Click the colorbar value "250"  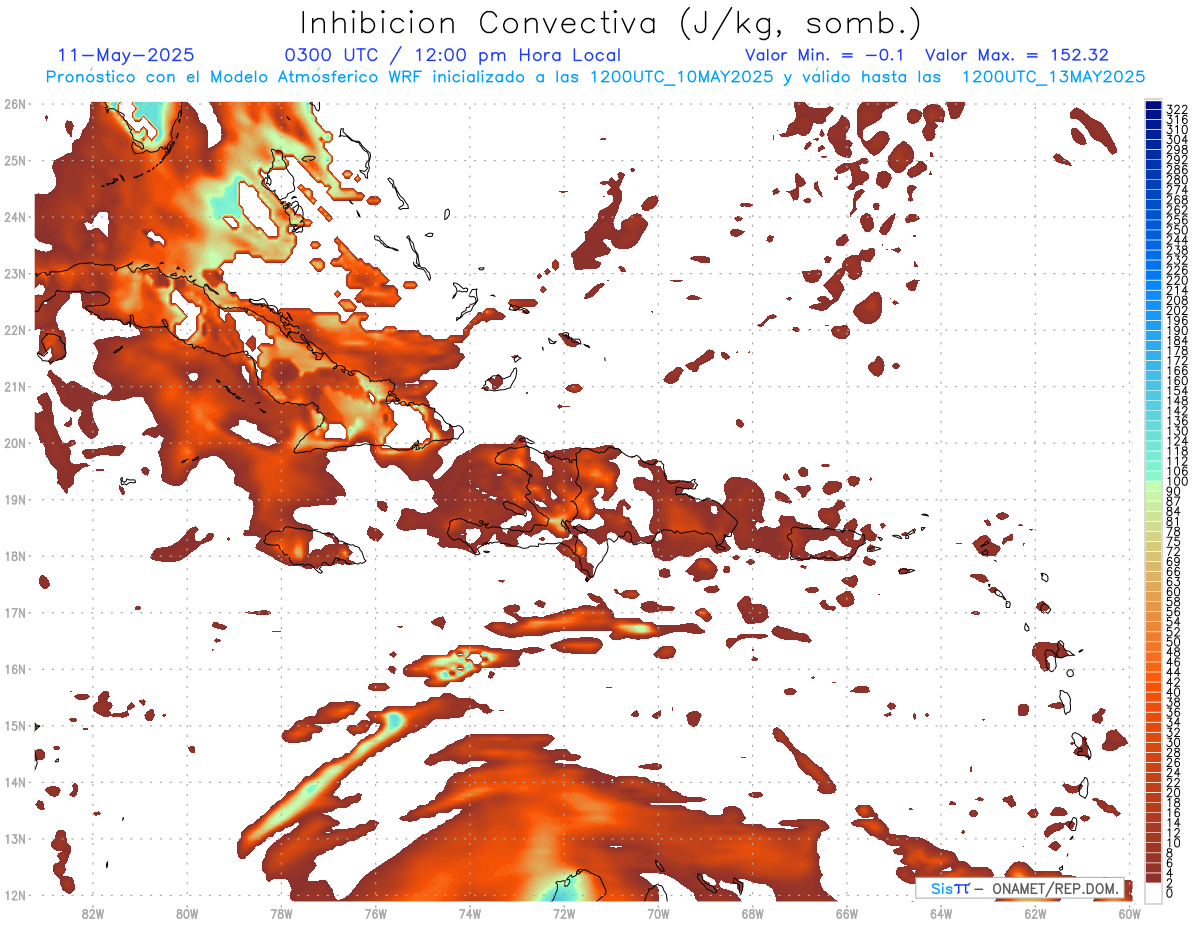[x=1176, y=231]
